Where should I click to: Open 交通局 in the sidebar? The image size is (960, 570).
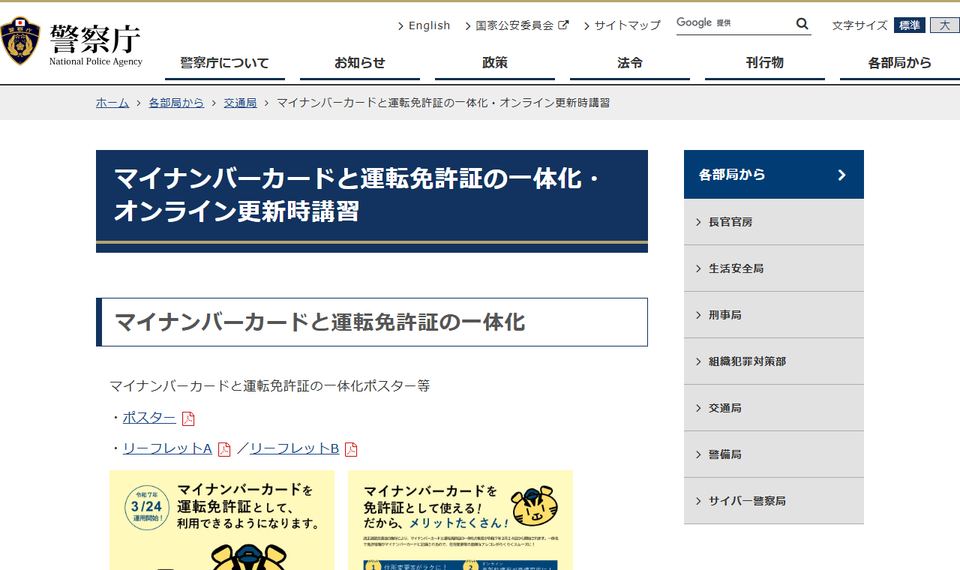(774, 408)
